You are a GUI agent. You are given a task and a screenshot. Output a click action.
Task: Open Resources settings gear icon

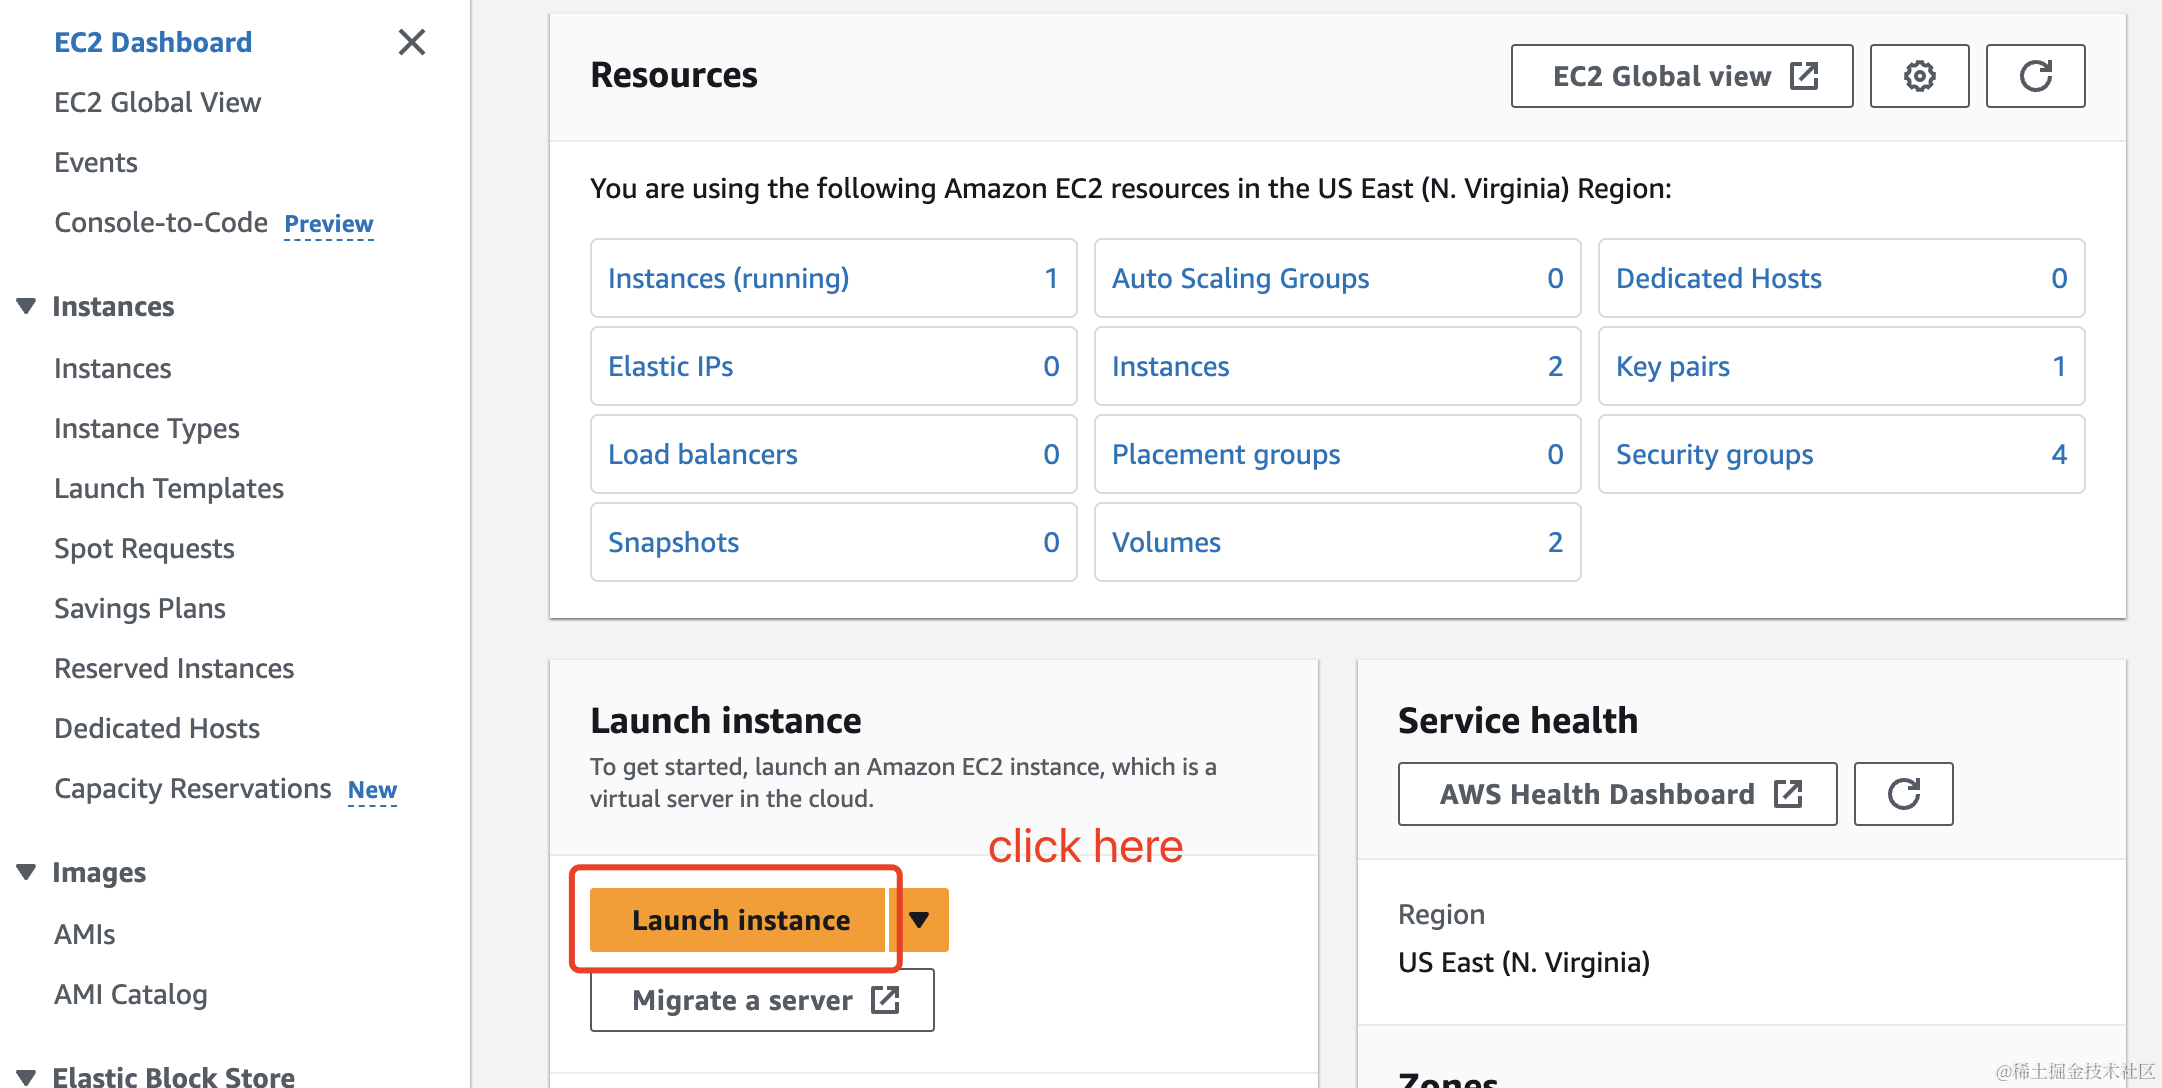pos(1919,76)
